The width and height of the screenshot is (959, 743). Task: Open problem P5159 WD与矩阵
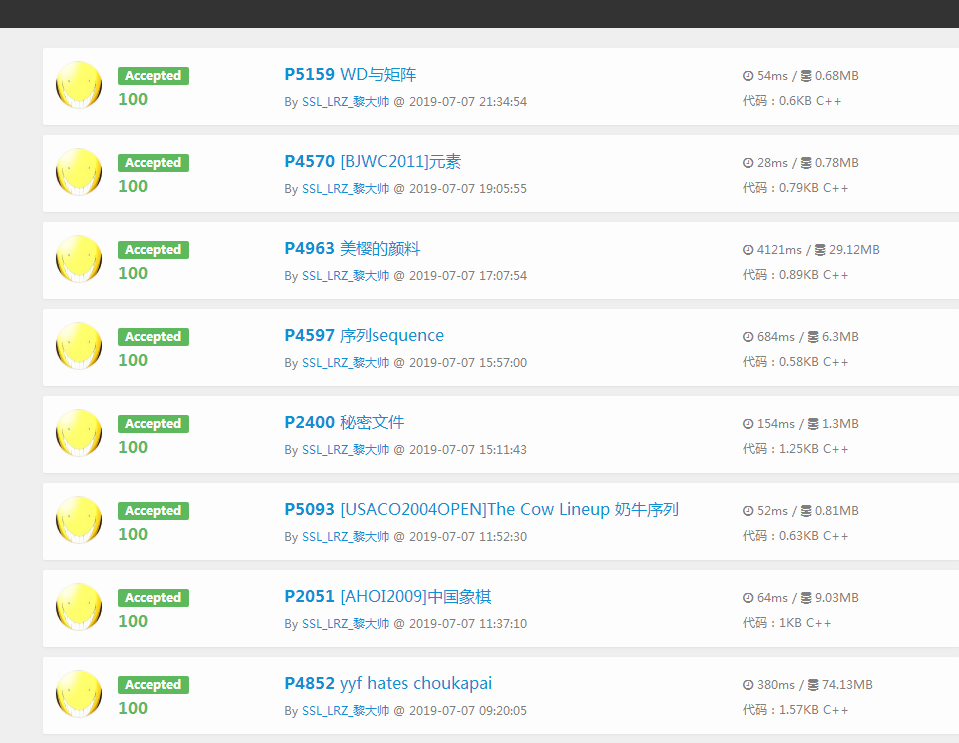click(x=350, y=75)
